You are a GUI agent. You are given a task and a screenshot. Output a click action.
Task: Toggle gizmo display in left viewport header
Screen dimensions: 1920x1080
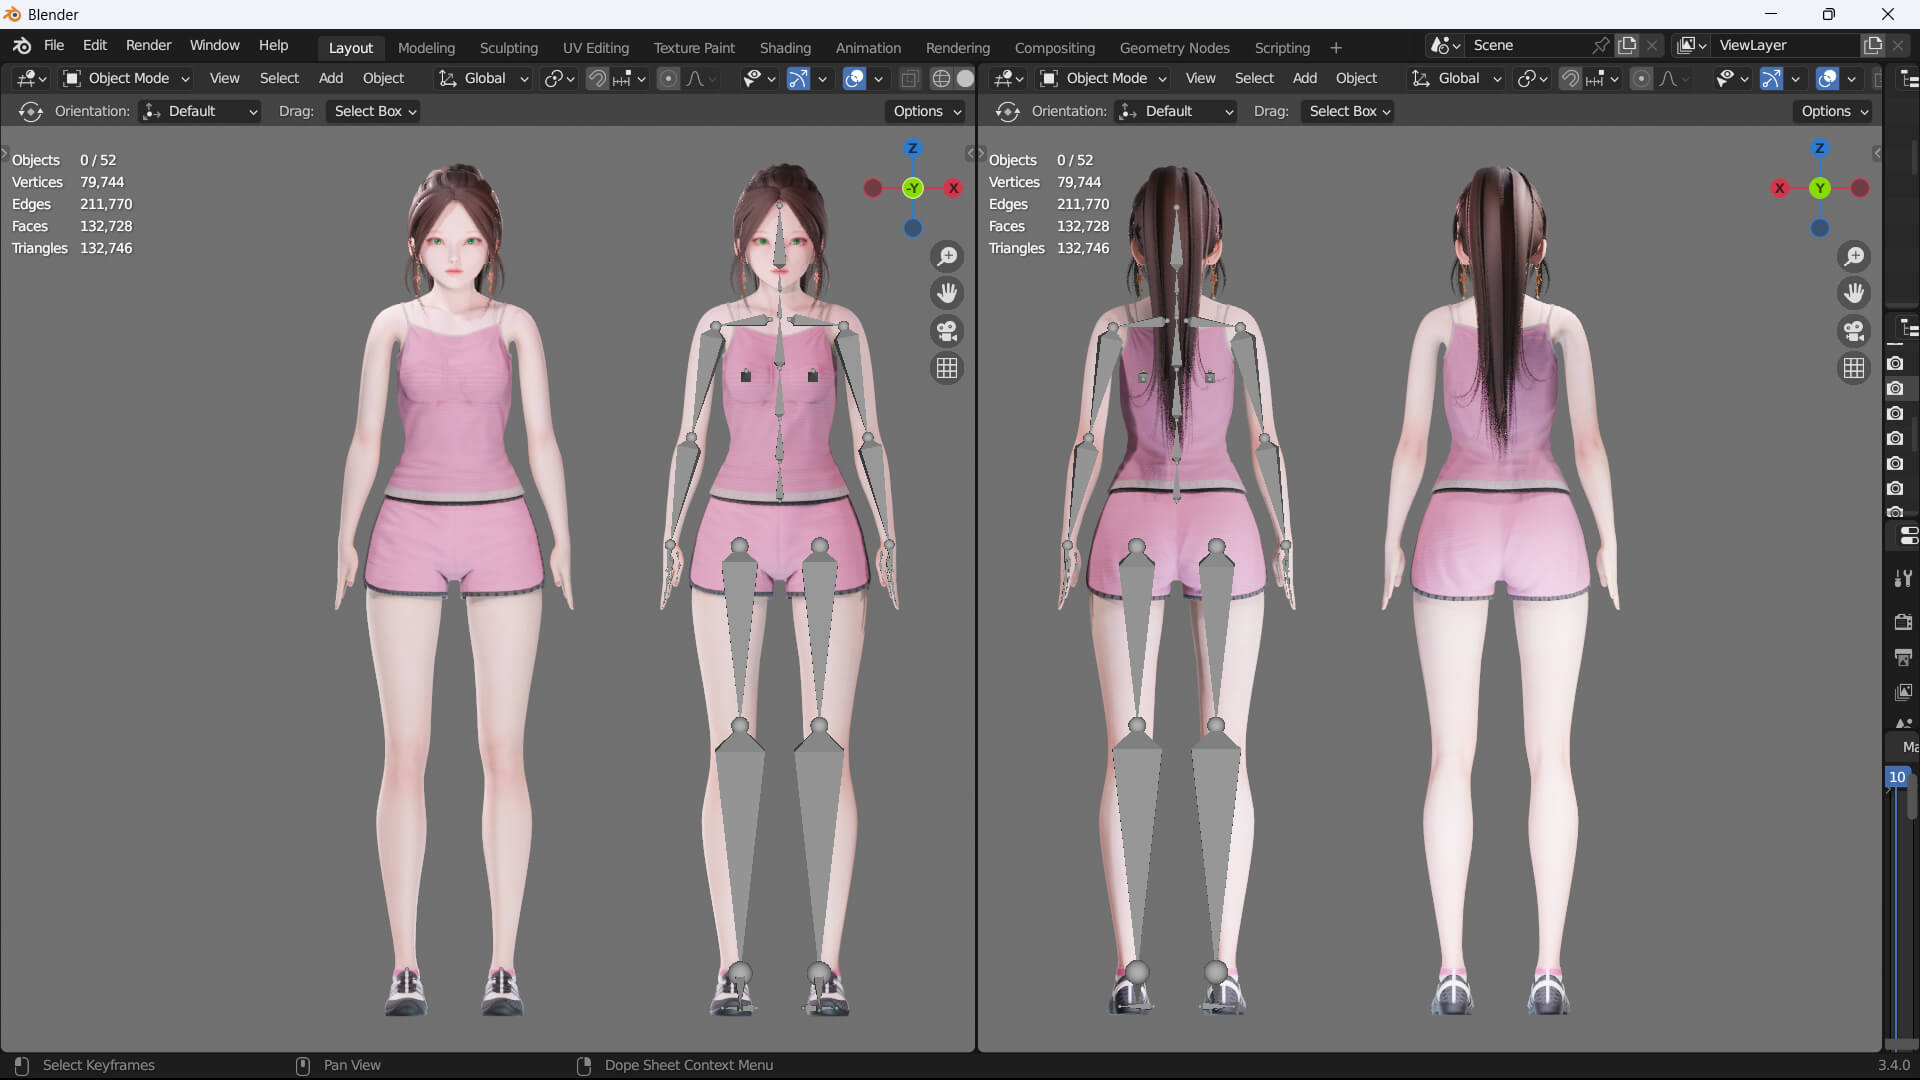tap(798, 78)
